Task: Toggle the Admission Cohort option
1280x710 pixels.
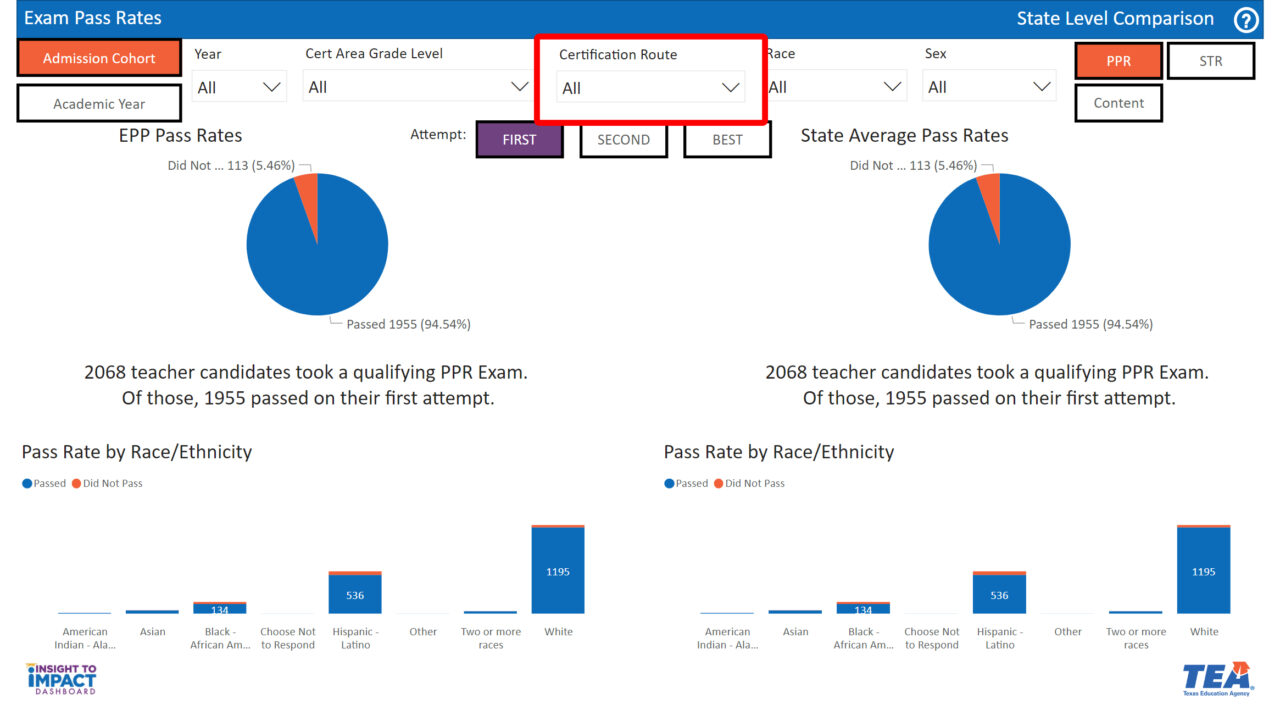Action: [99, 58]
